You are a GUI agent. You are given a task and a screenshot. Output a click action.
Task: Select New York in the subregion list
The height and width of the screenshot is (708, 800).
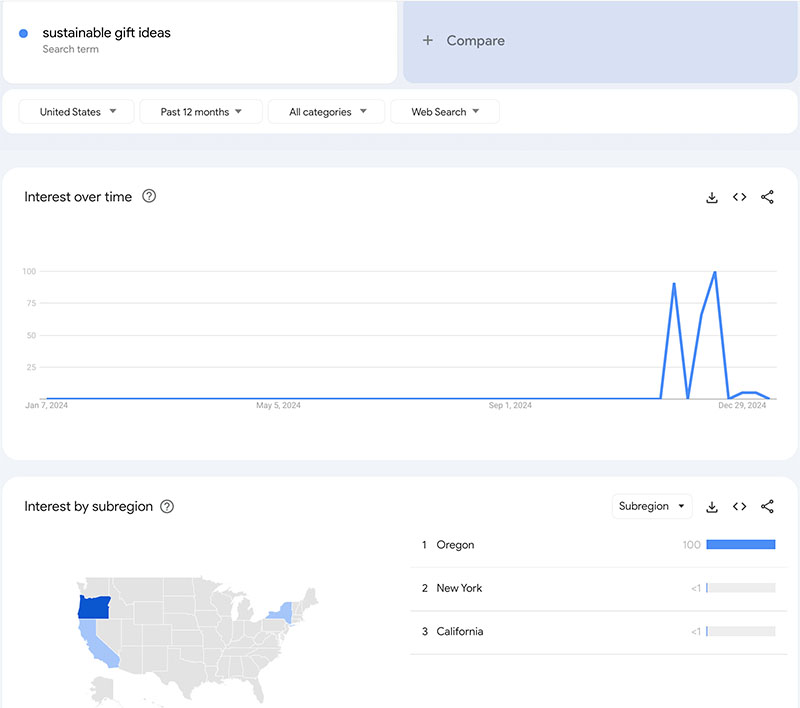461,588
